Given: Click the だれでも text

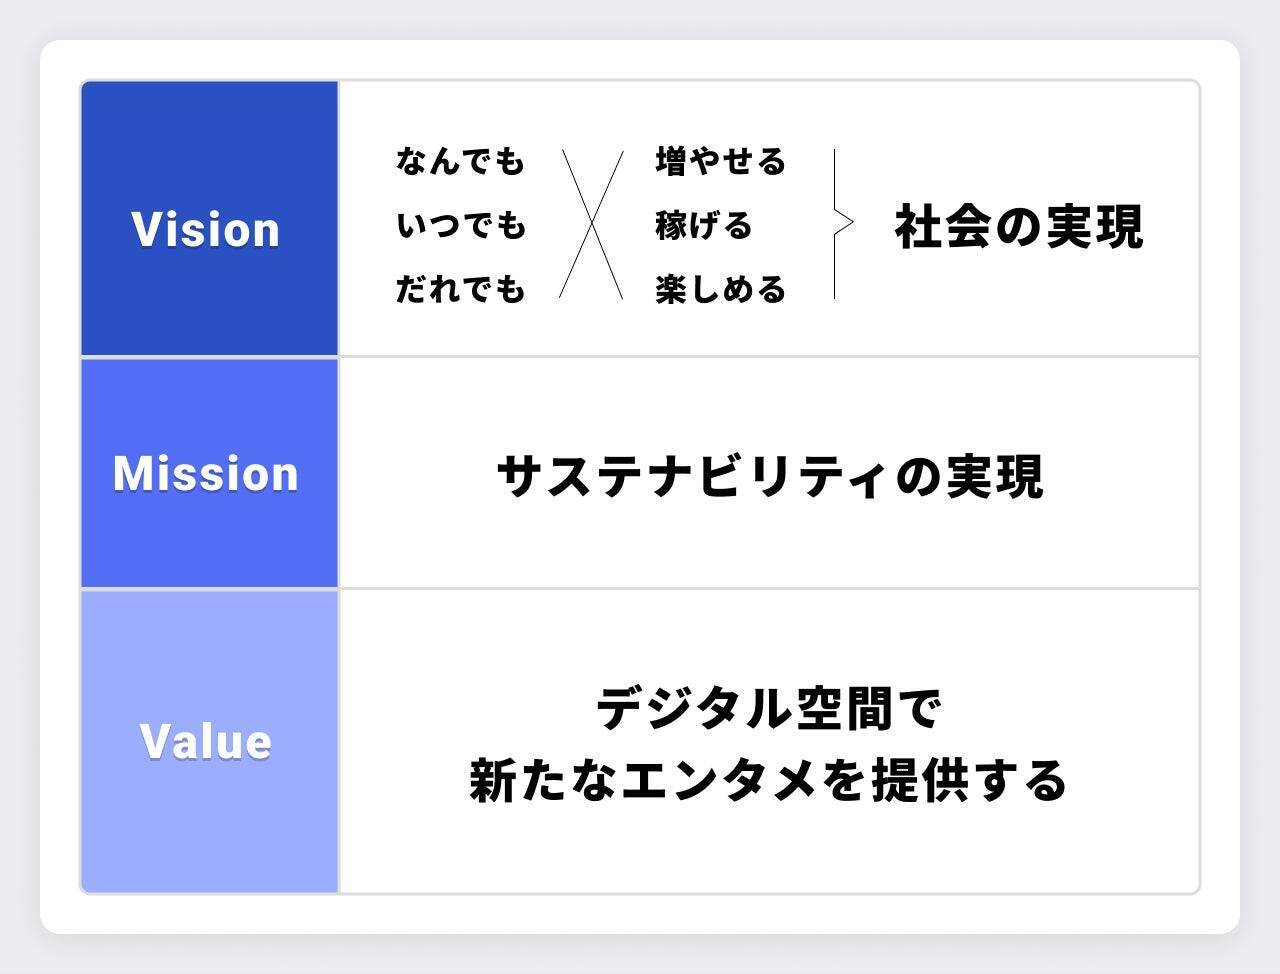Looking at the screenshot, I should (460, 290).
